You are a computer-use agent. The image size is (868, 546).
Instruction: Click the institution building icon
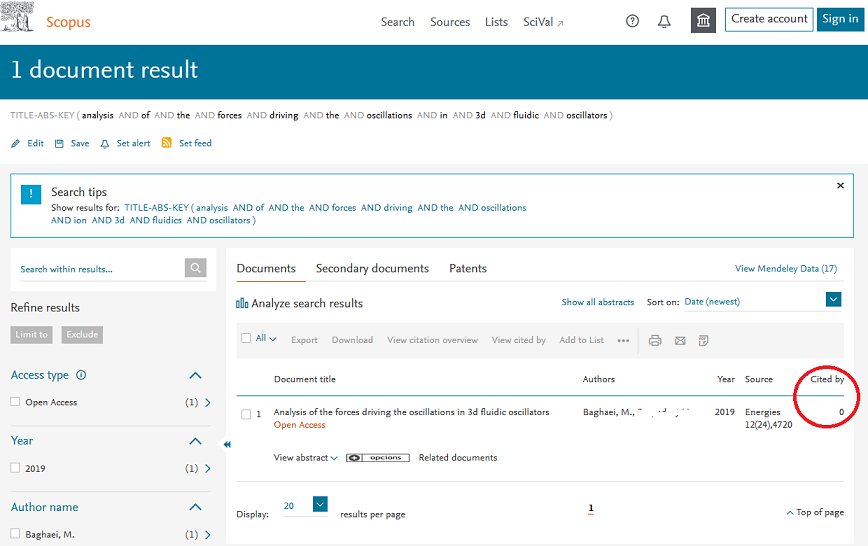click(704, 21)
